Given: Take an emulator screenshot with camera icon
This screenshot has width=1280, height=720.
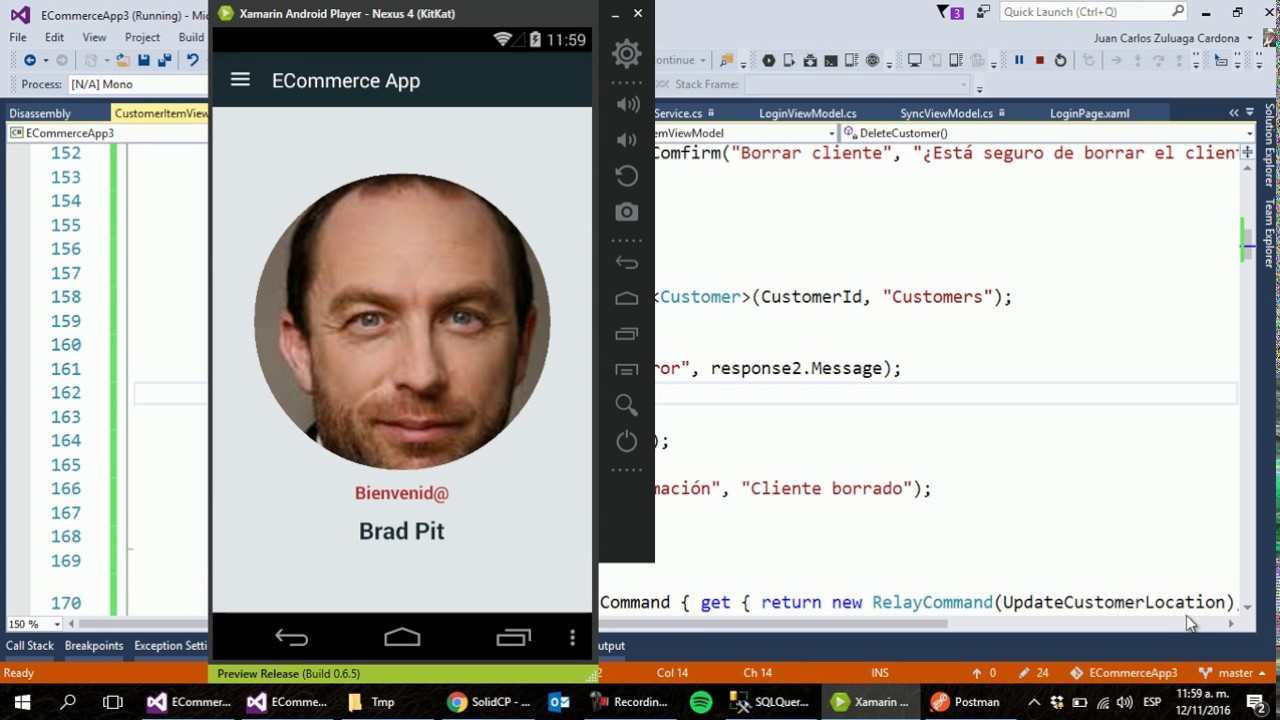Looking at the screenshot, I should [627, 212].
